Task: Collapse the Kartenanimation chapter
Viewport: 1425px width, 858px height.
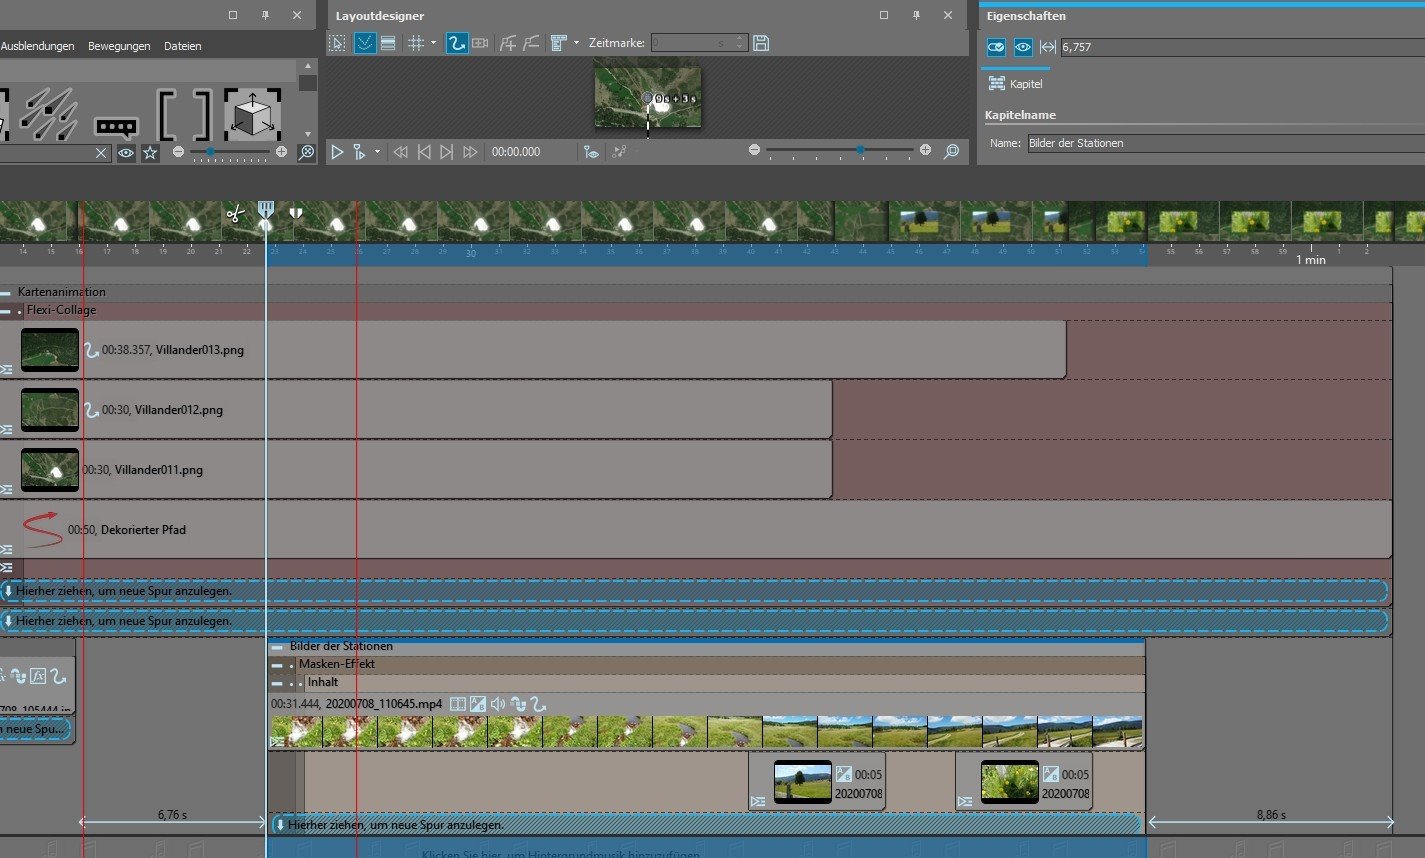Action: (x=6, y=293)
